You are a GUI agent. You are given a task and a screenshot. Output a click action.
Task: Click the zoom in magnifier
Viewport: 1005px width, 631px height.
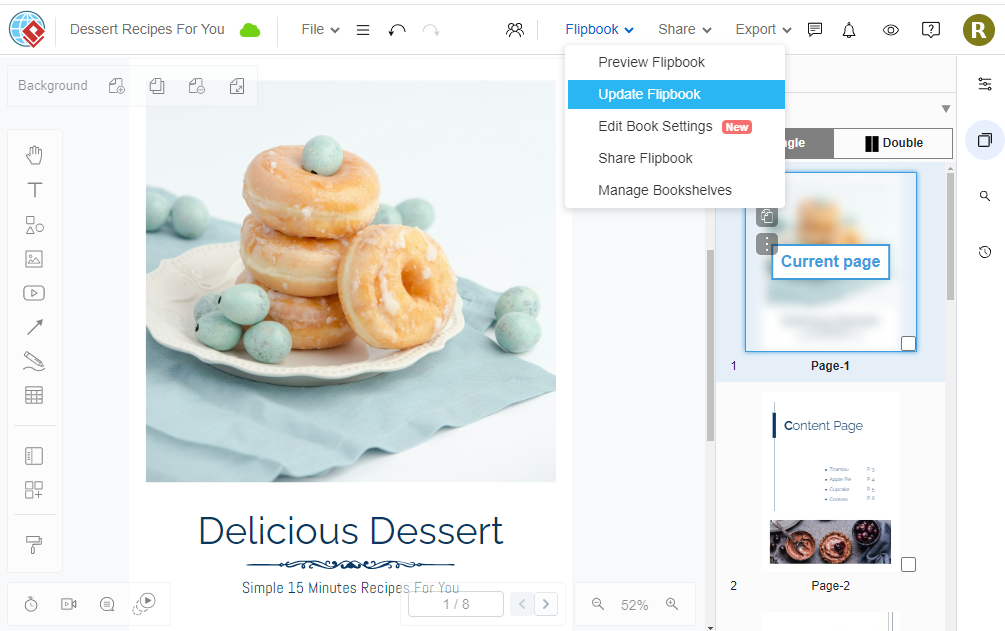672,604
